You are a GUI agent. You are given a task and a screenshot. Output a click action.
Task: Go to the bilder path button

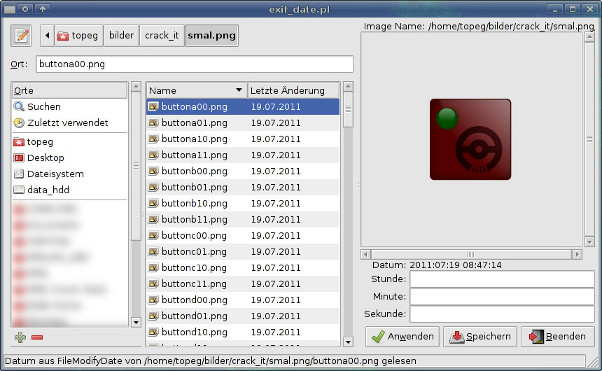click(x=121, y=36)
